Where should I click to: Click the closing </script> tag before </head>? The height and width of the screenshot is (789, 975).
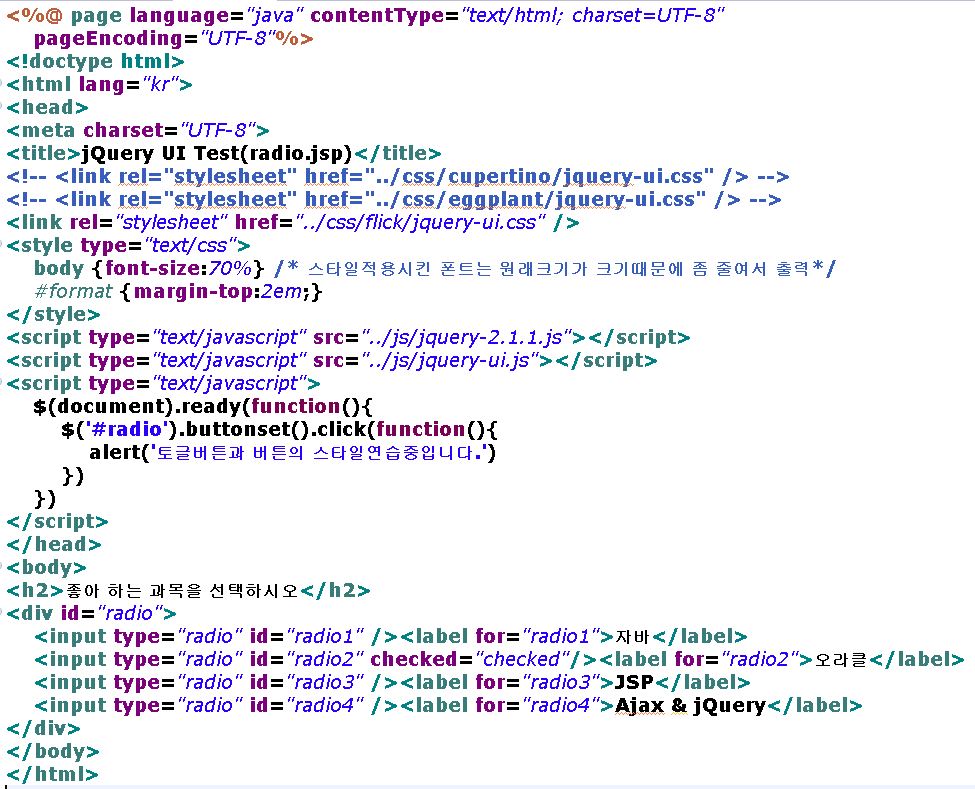[57, 522]
